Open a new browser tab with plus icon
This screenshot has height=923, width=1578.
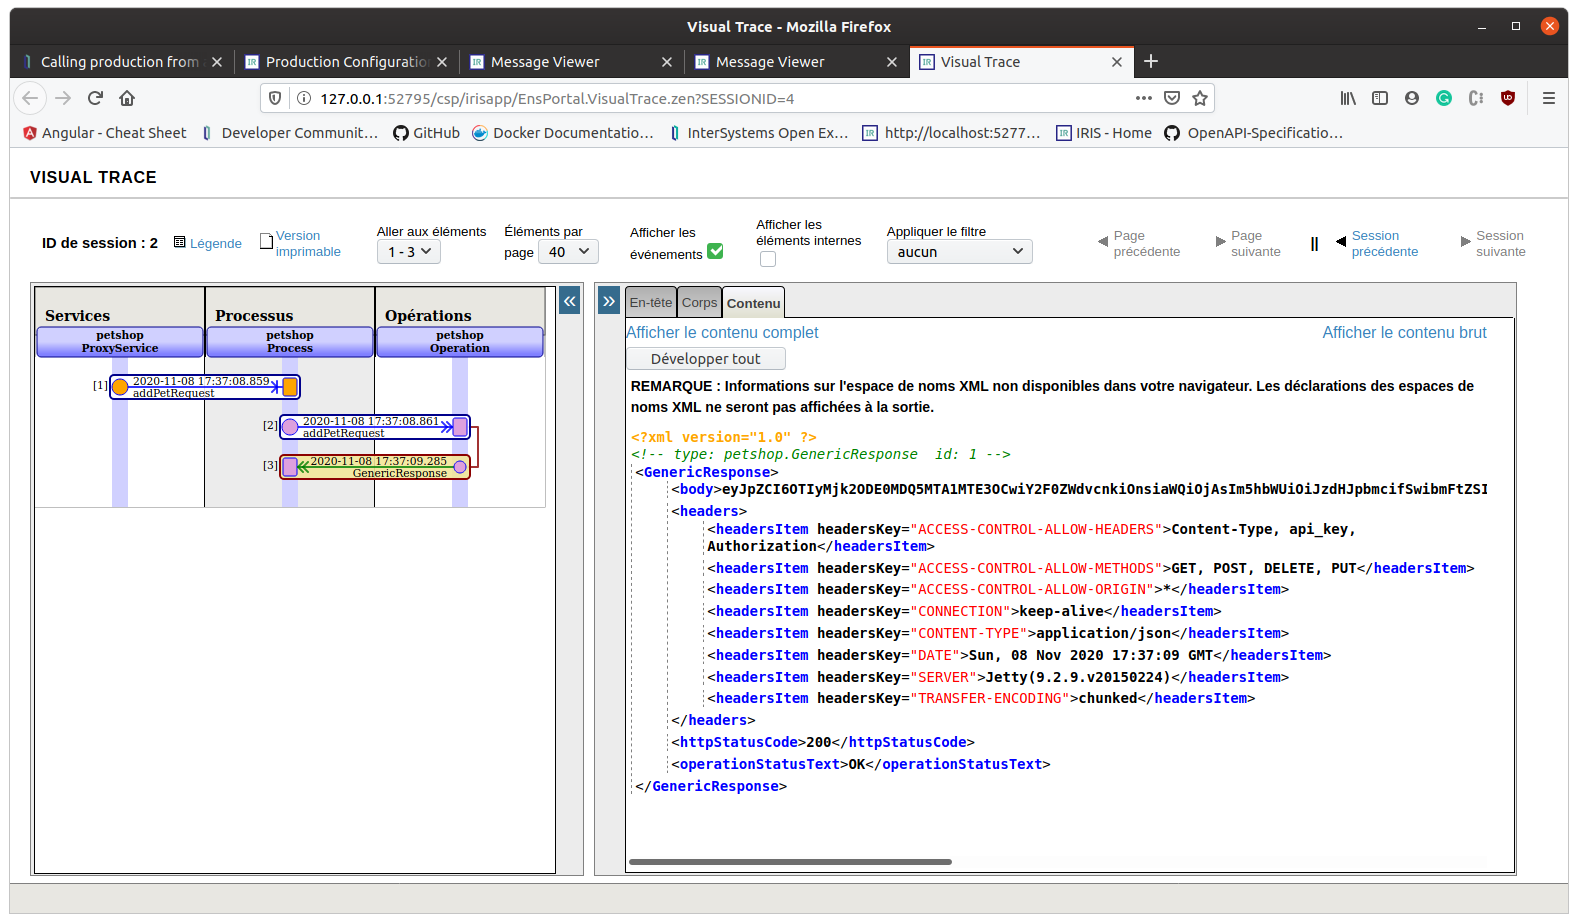tap(1151, 62)
